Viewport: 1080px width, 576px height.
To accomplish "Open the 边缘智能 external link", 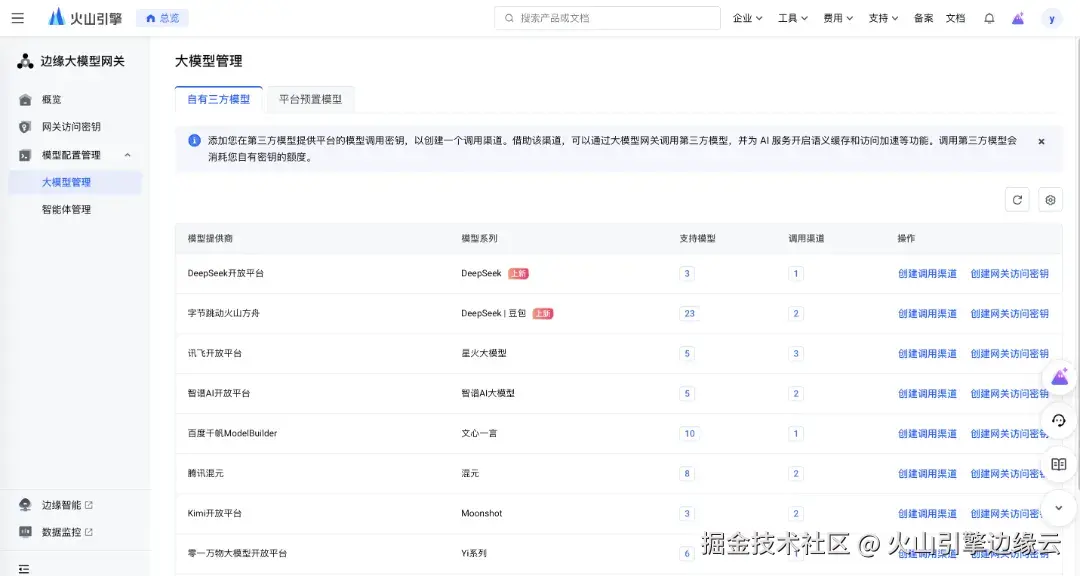I will click(67, 505).
